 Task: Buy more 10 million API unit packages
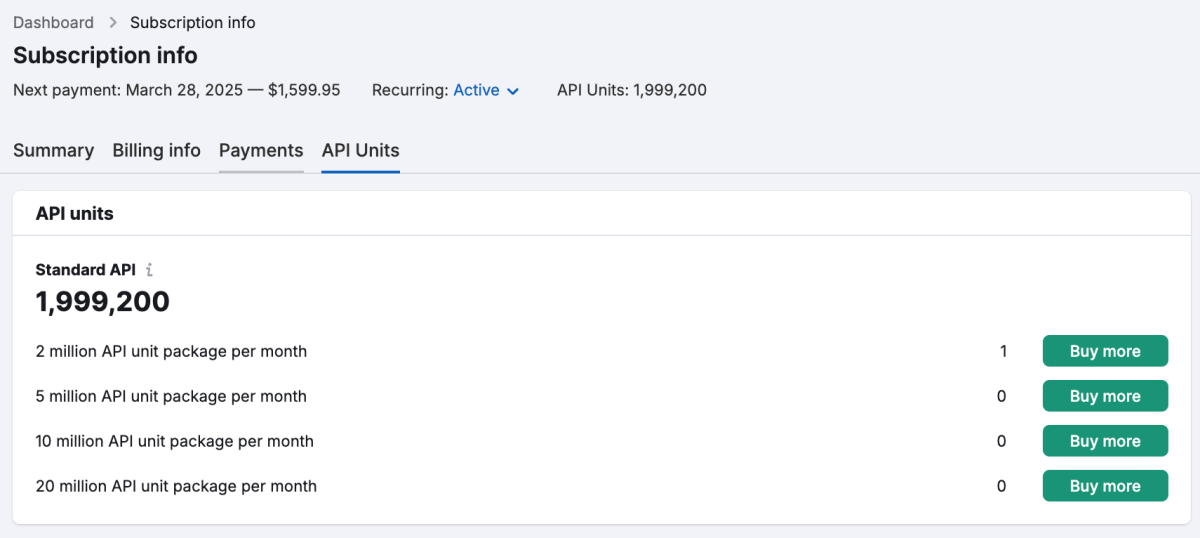(1105, 441)
